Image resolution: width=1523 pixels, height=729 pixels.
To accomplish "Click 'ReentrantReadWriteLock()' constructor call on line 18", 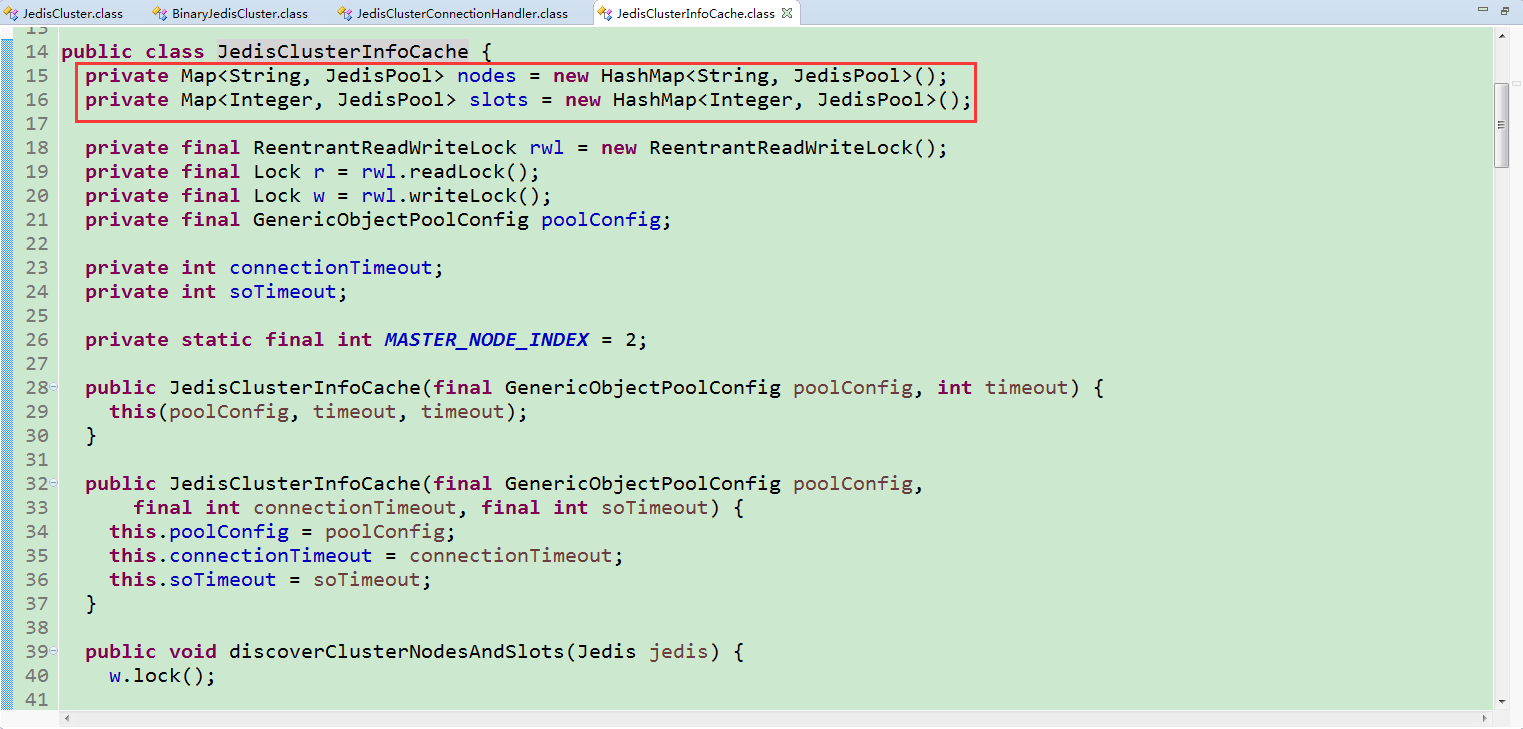I will (x=793, y=148).
